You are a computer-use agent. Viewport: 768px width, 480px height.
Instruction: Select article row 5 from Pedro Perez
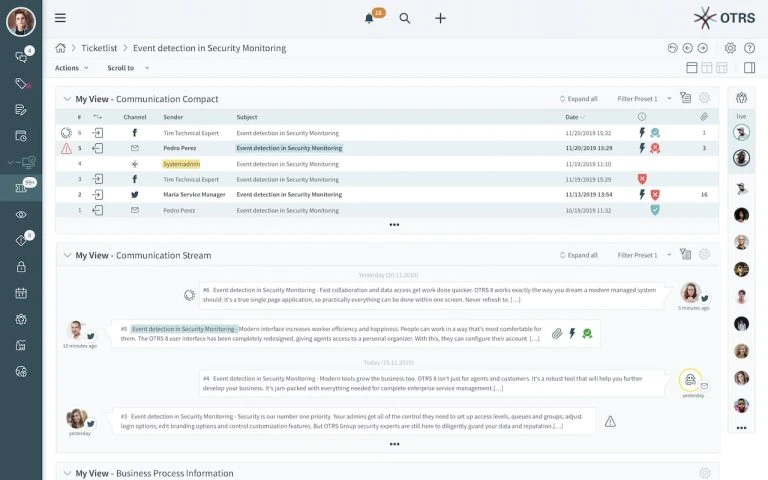387,148
